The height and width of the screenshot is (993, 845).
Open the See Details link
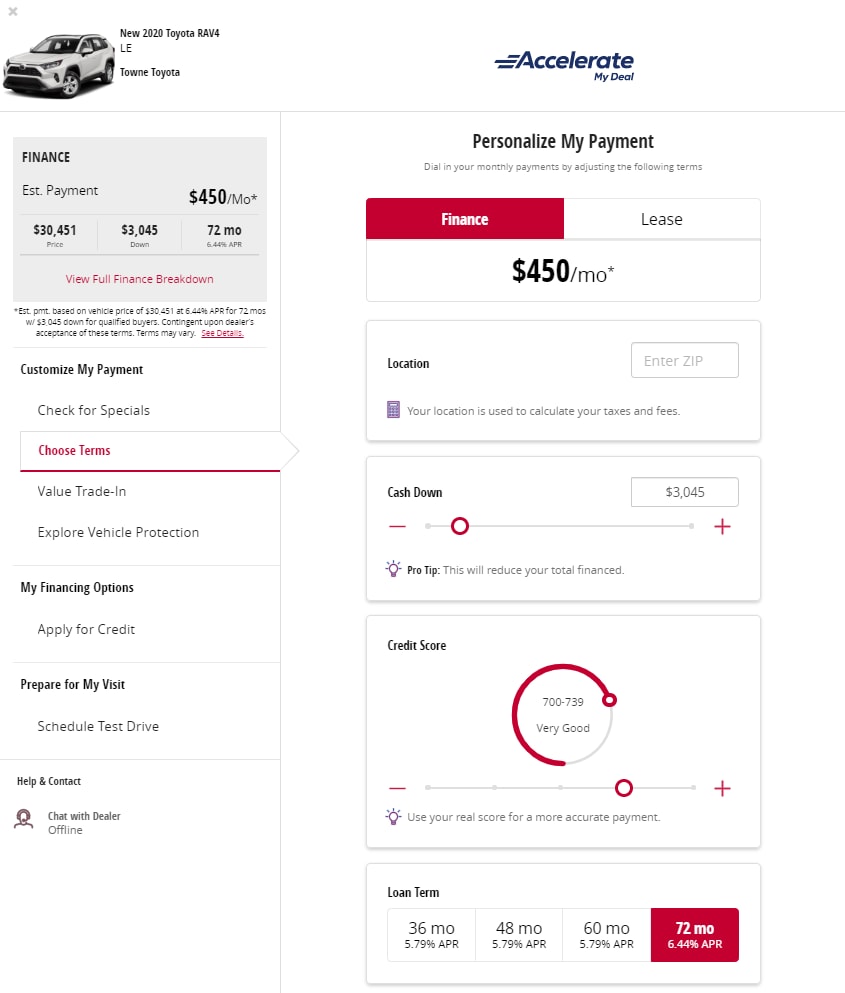(222, 333)
